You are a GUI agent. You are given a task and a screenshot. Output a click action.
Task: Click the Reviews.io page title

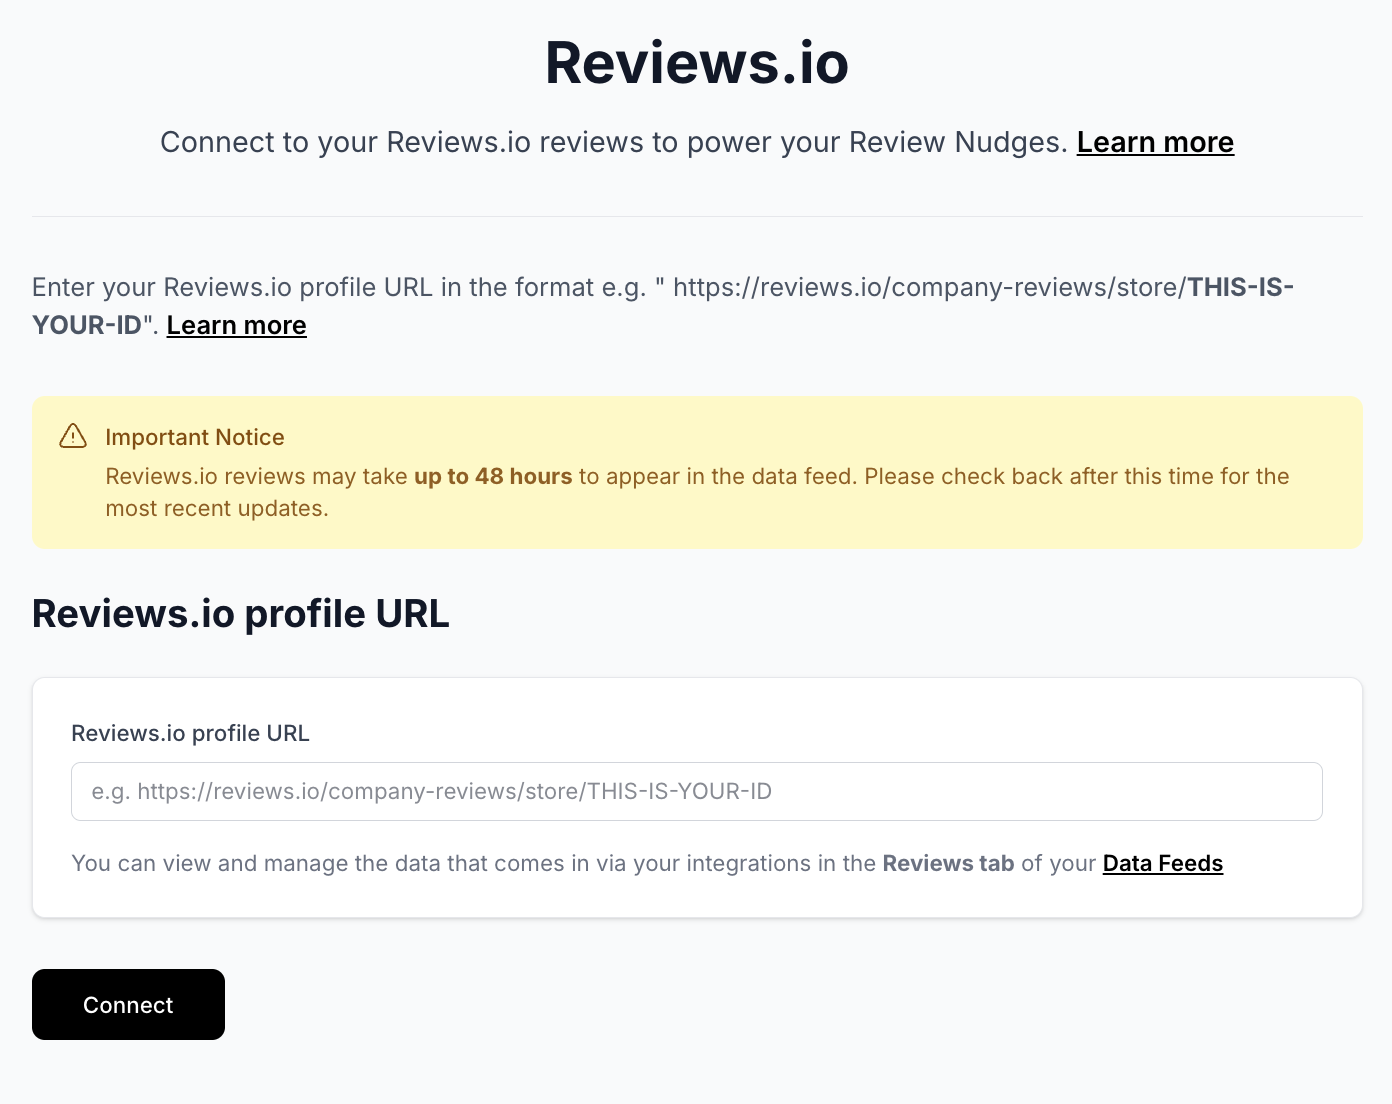tap(696, 62)
